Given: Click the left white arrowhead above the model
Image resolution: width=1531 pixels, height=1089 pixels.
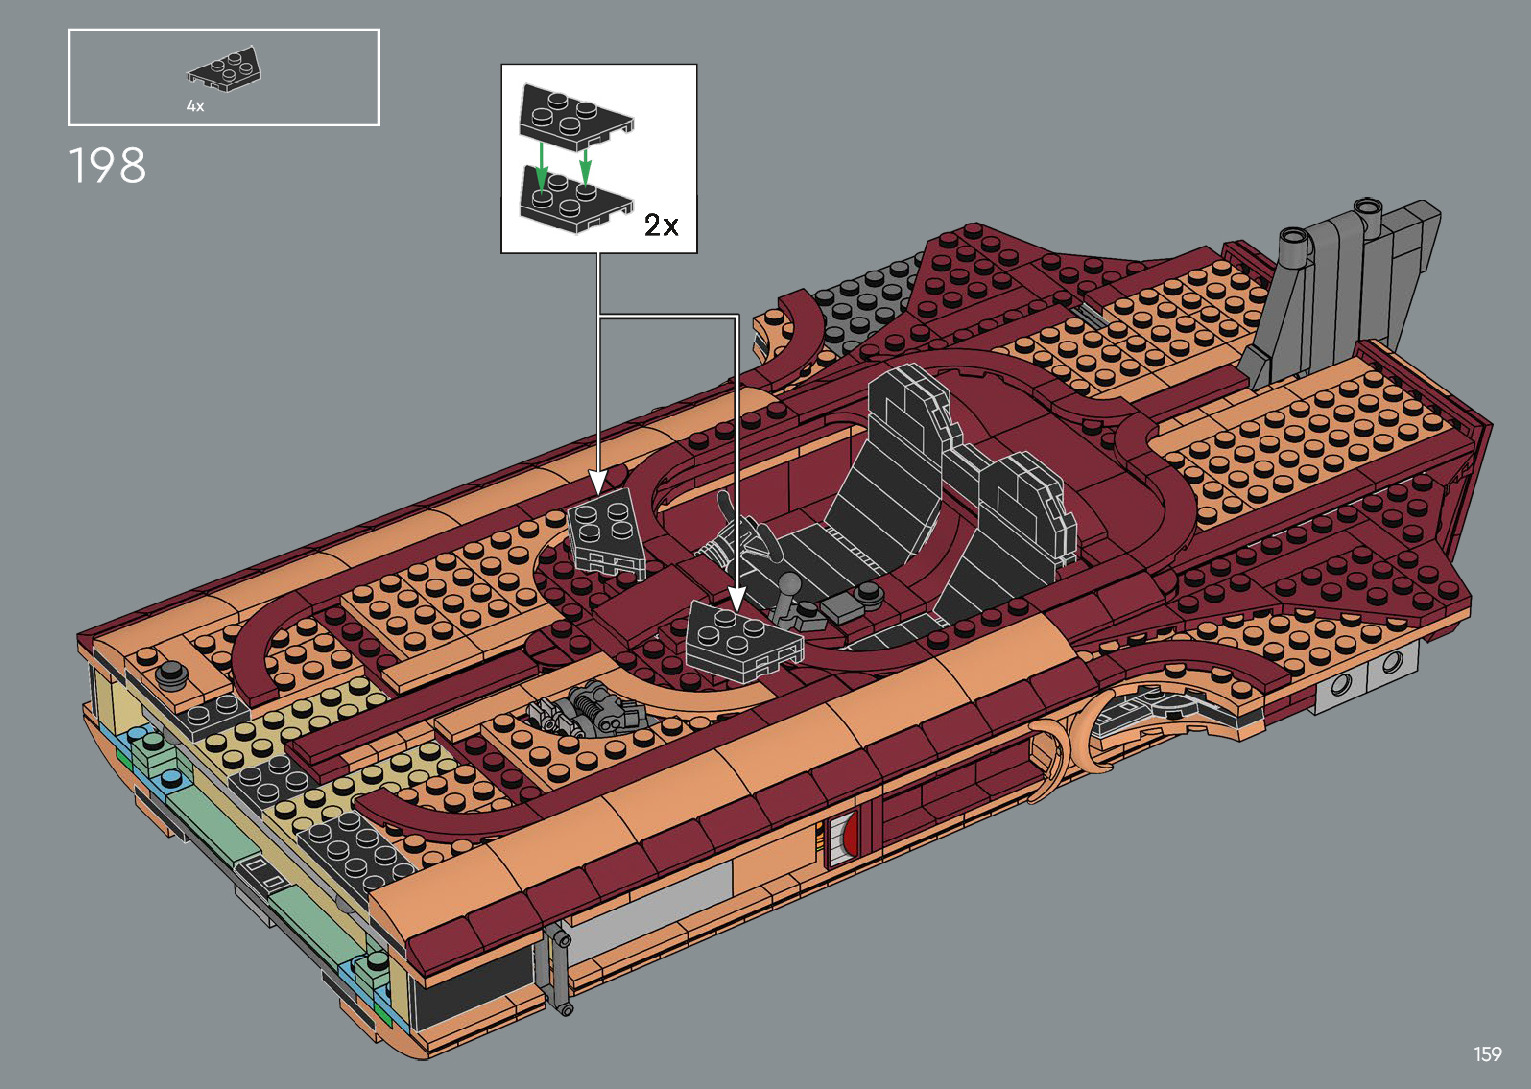Looking at the screenshot, I should pos(598,480).
